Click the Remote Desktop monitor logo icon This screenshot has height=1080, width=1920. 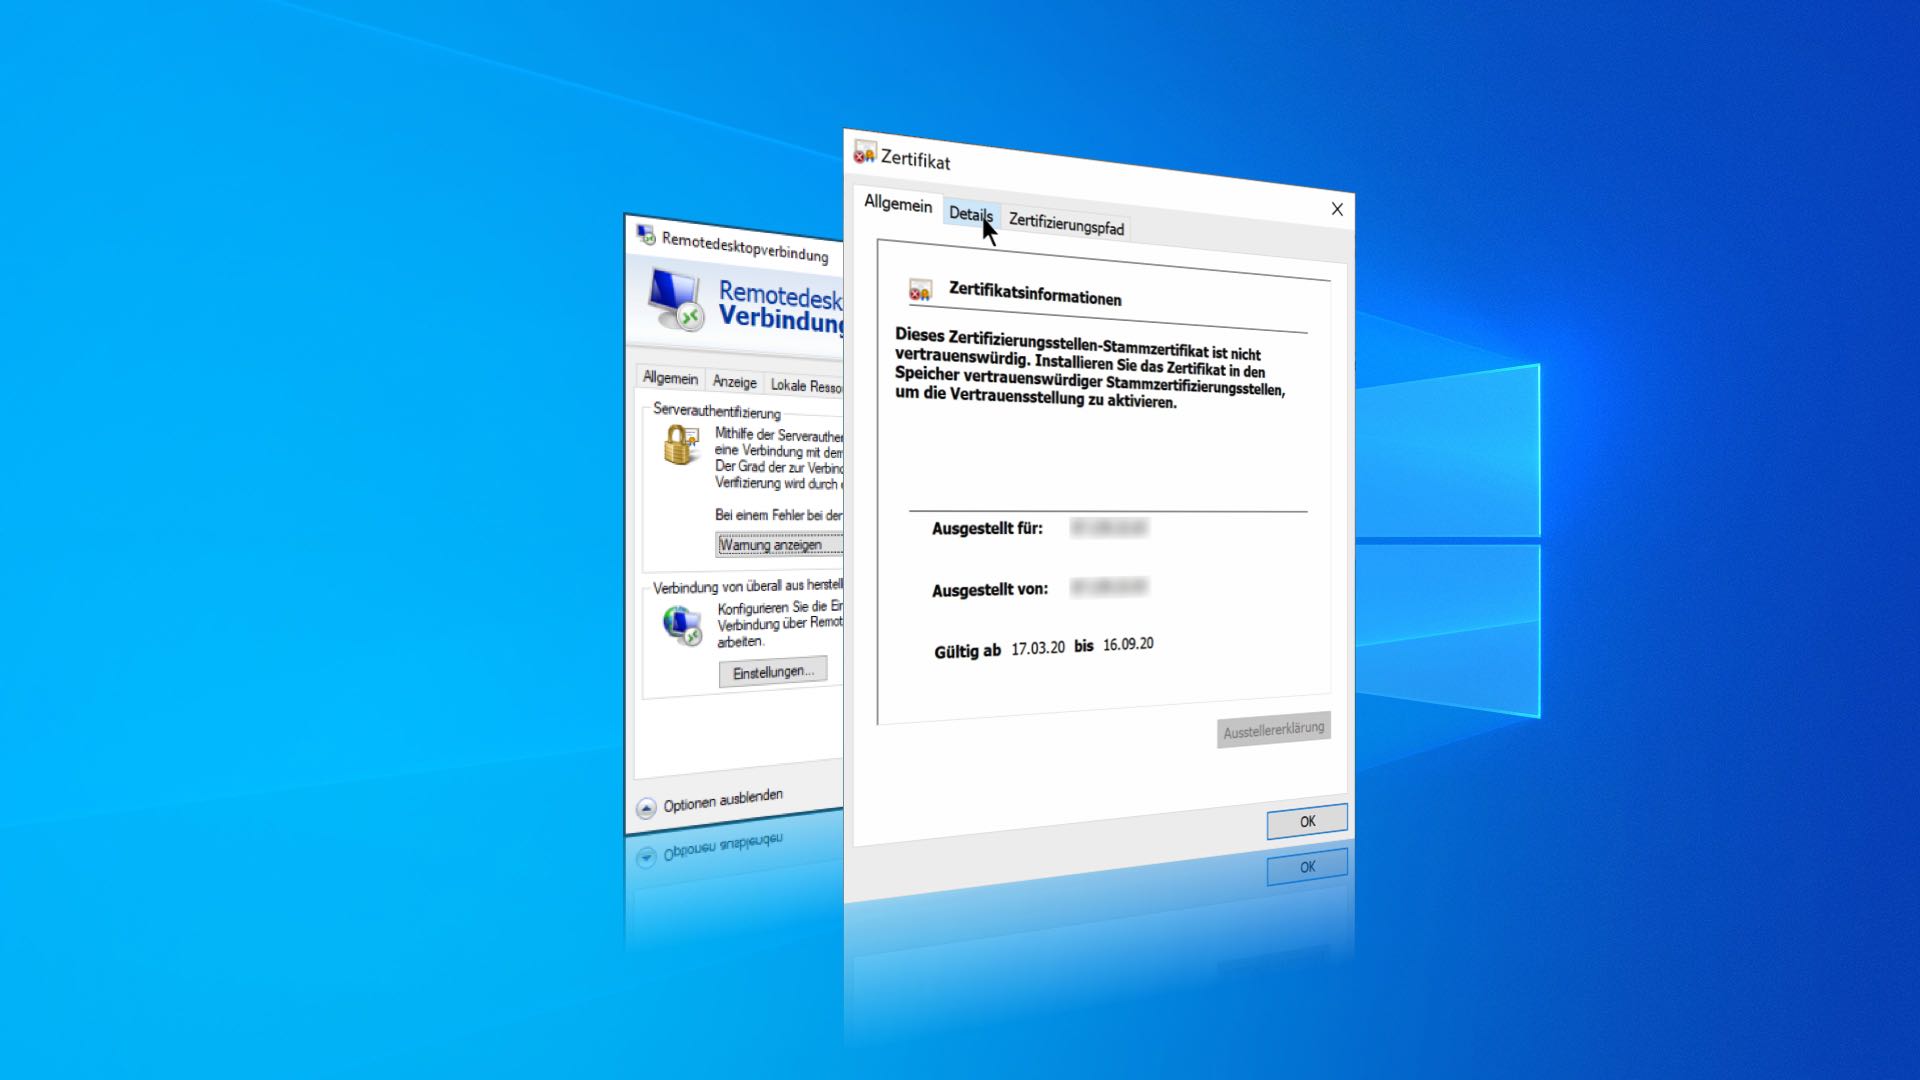(x=676, y=299)
